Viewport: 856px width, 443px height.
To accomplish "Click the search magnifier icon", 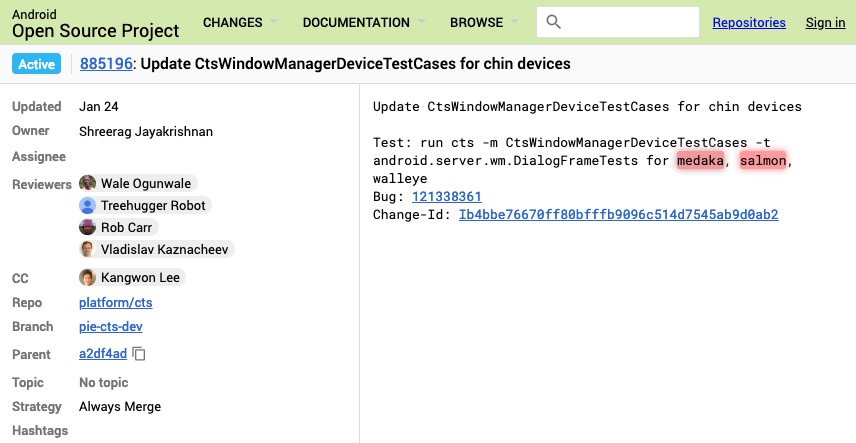I will click(x=554, y=22).
